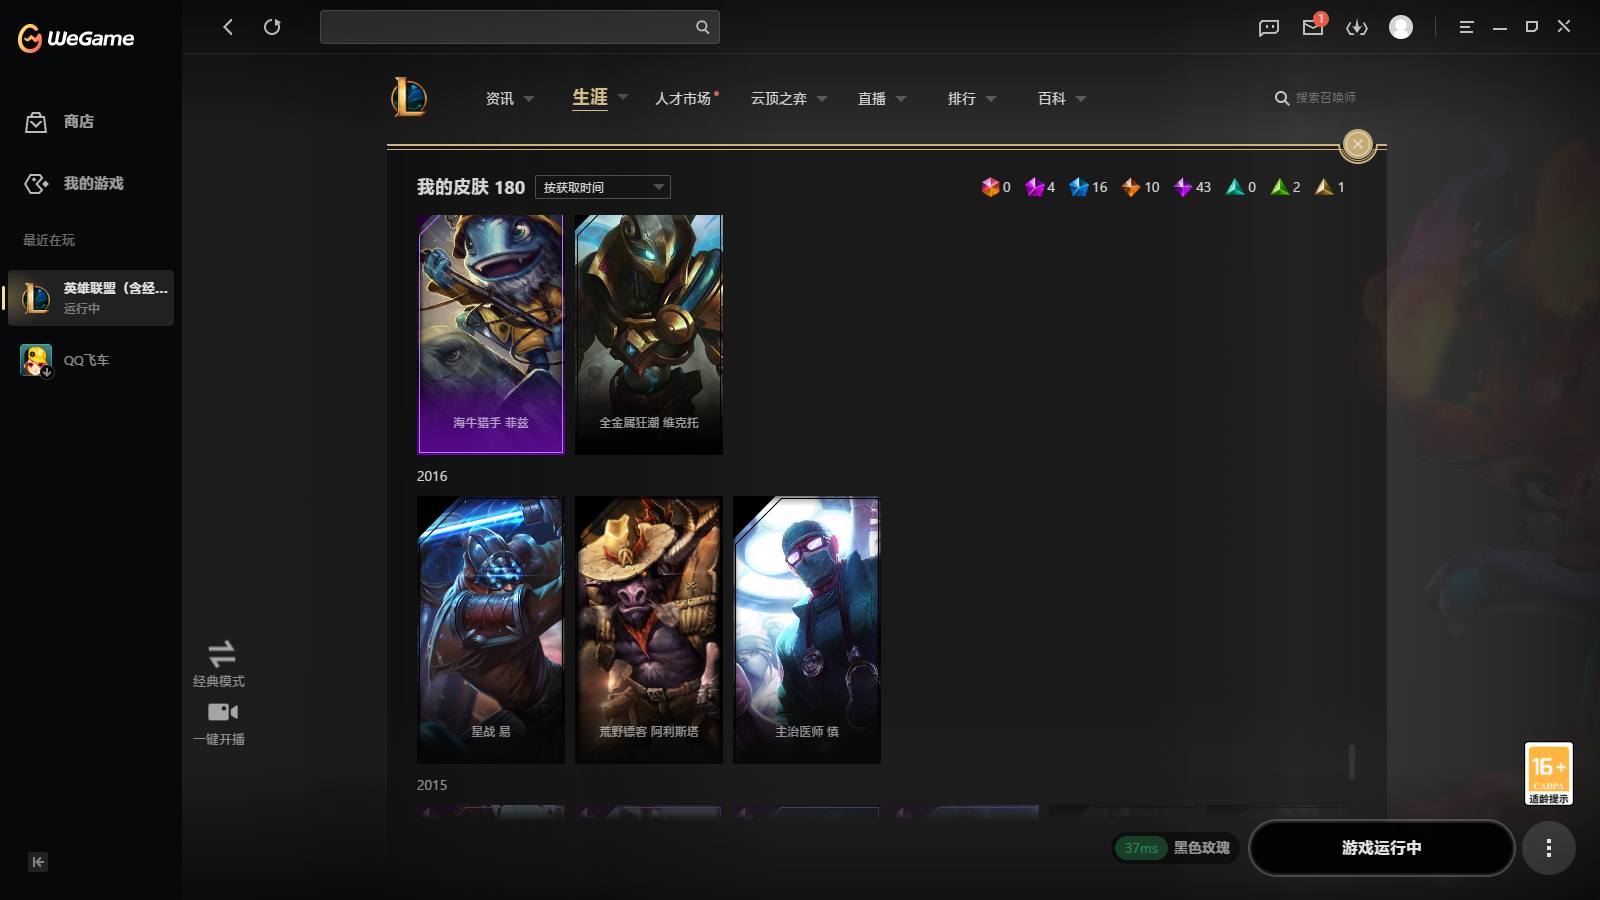This screenshot has height=900, width=1600.
Task: Click the purple gem icon showing 4
Action: click(1034, 187)
